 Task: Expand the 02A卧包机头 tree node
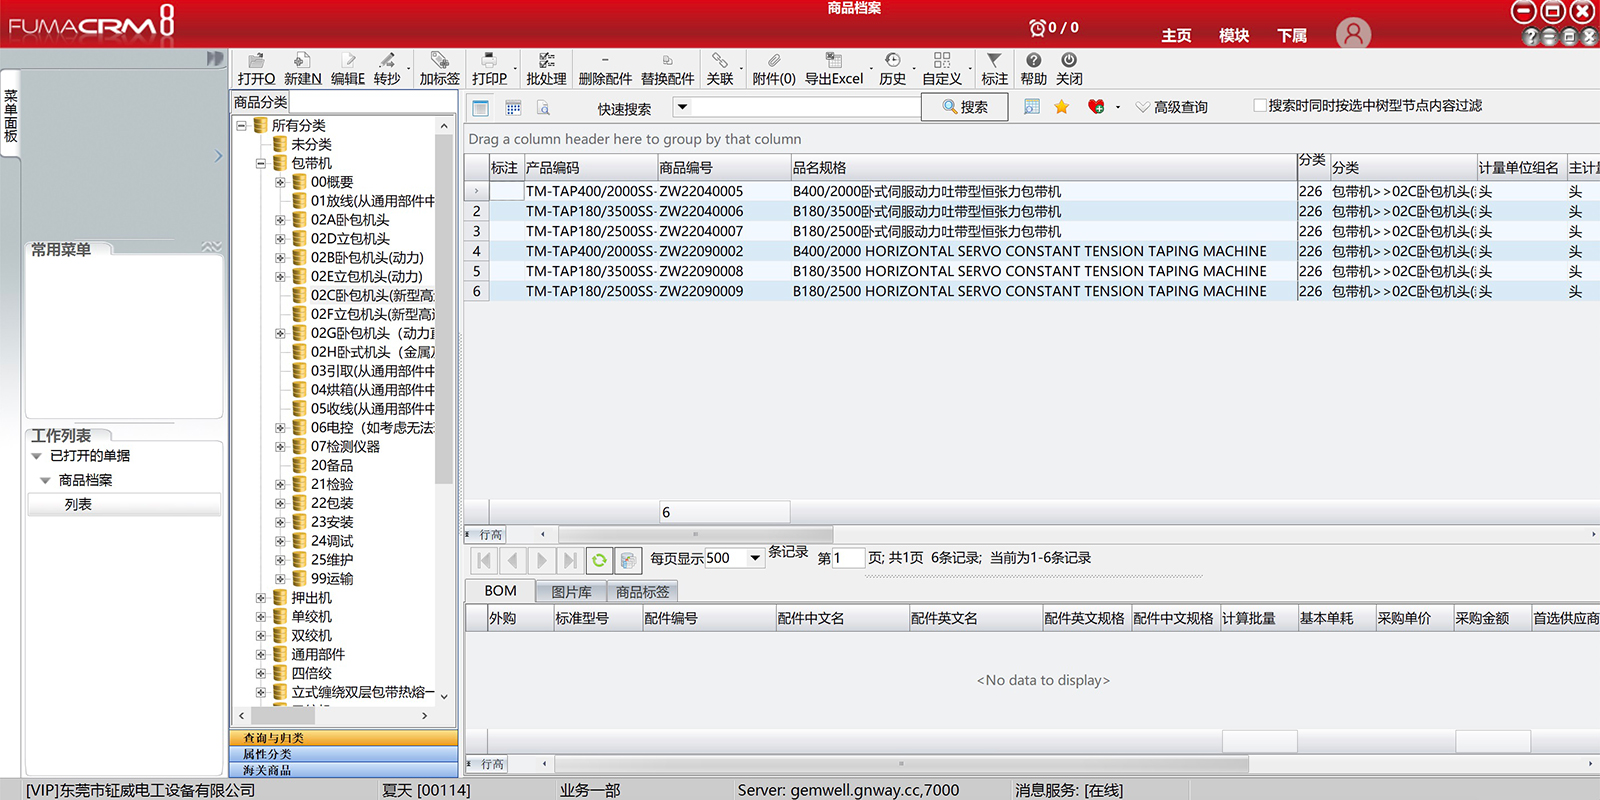pyautogui.click(x=280, y=220)
